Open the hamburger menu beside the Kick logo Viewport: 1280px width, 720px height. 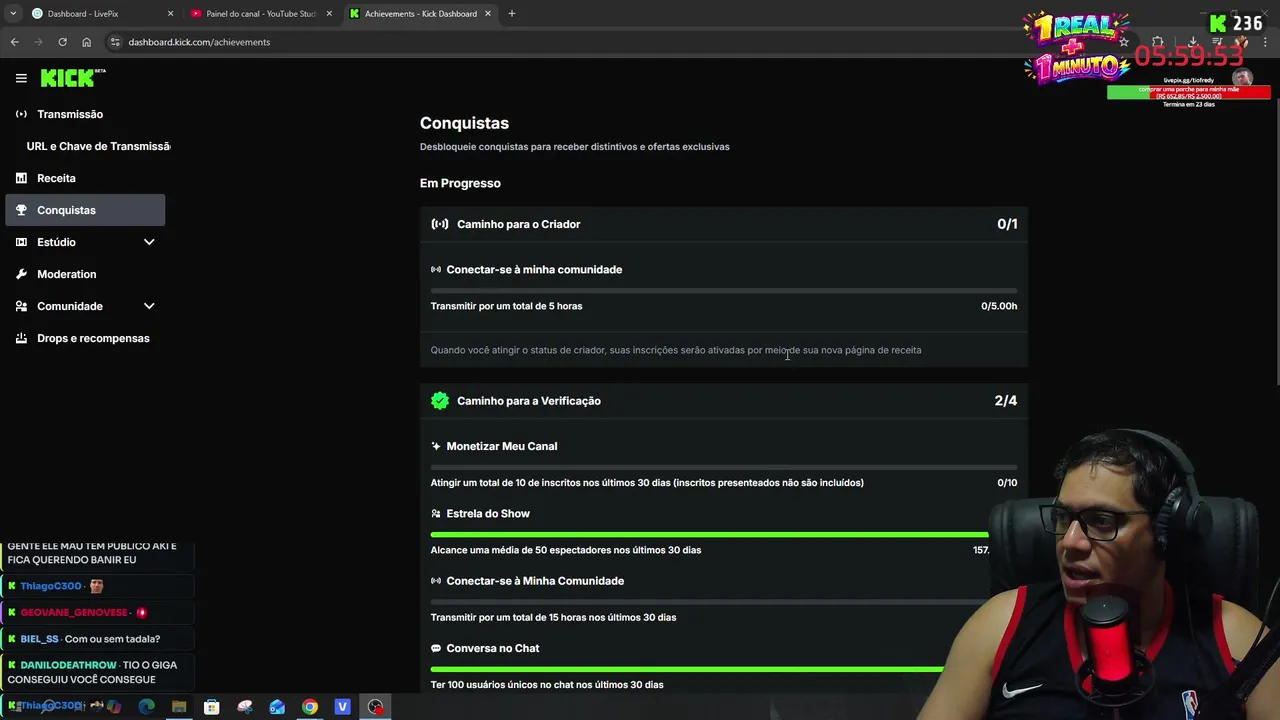[x=21, y=78]
